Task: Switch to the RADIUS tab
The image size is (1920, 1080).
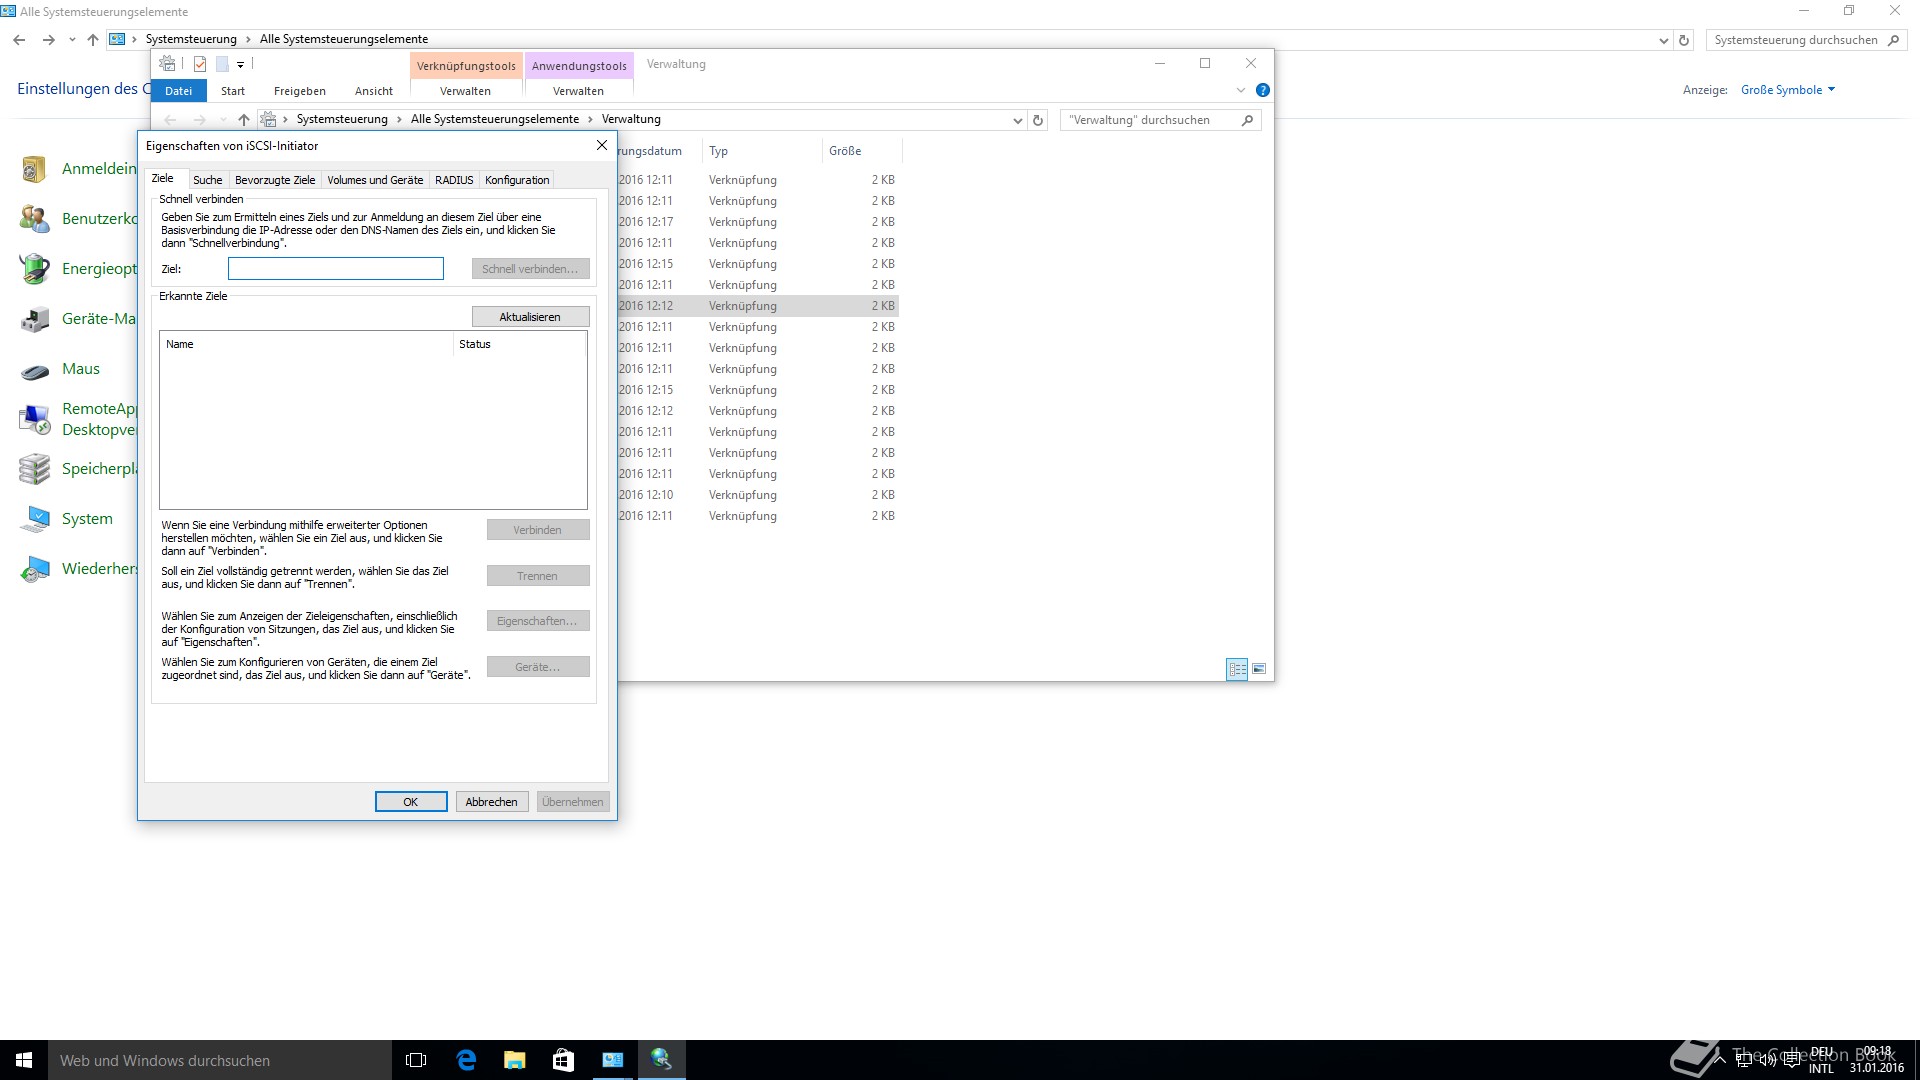Action: pos(454,180)
